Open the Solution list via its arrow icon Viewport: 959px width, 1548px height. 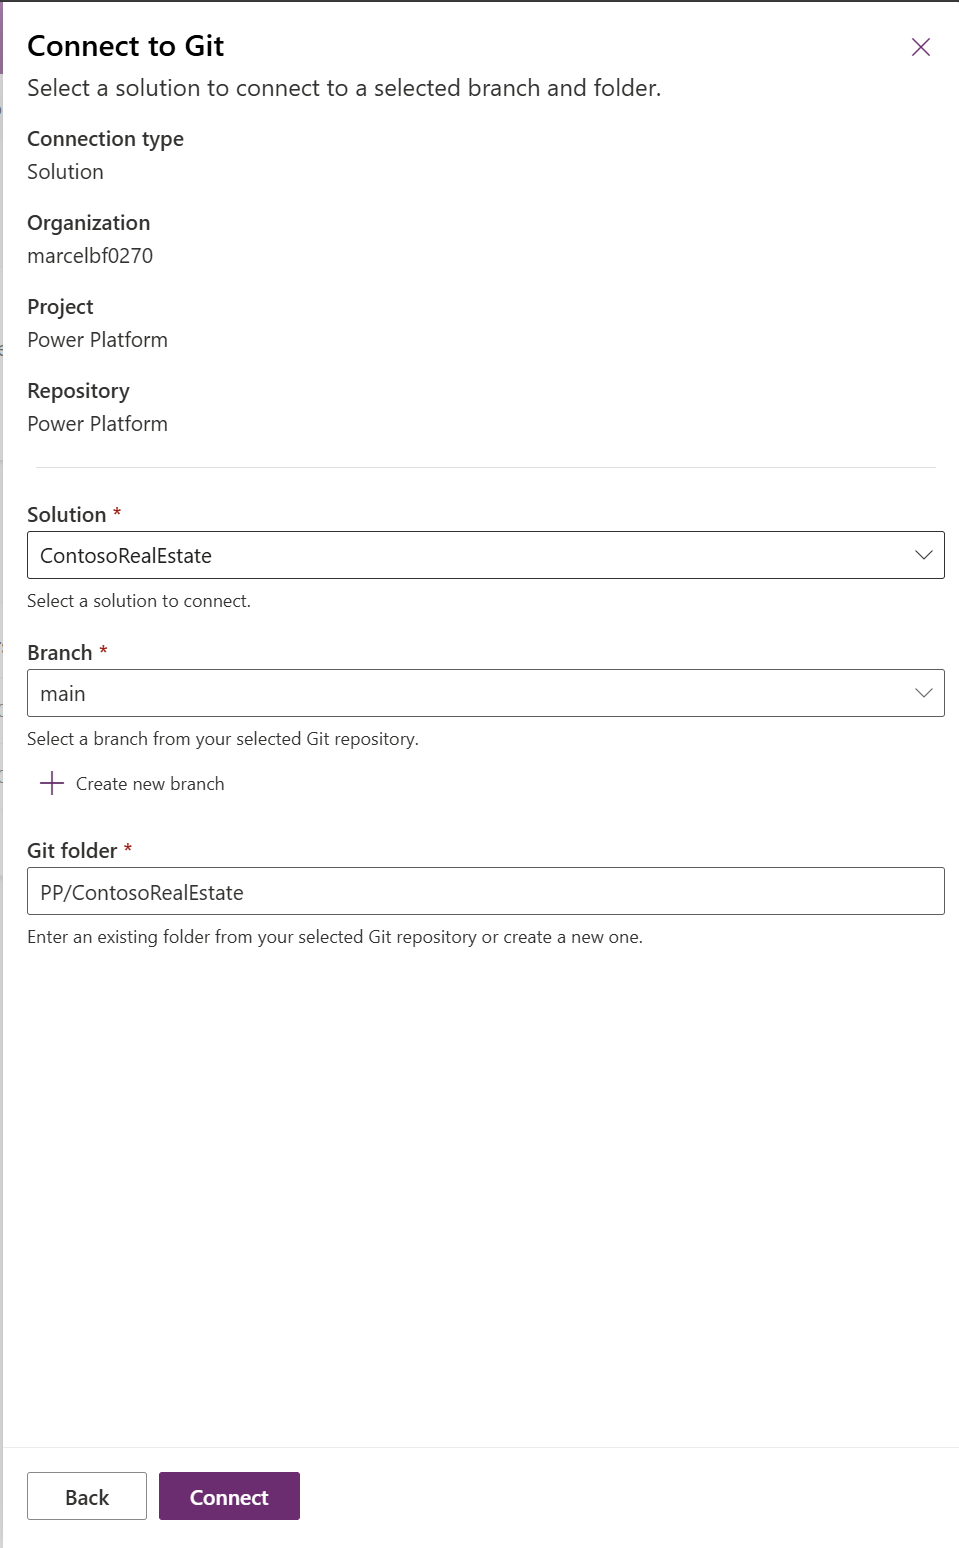click(x=922, y=554)
